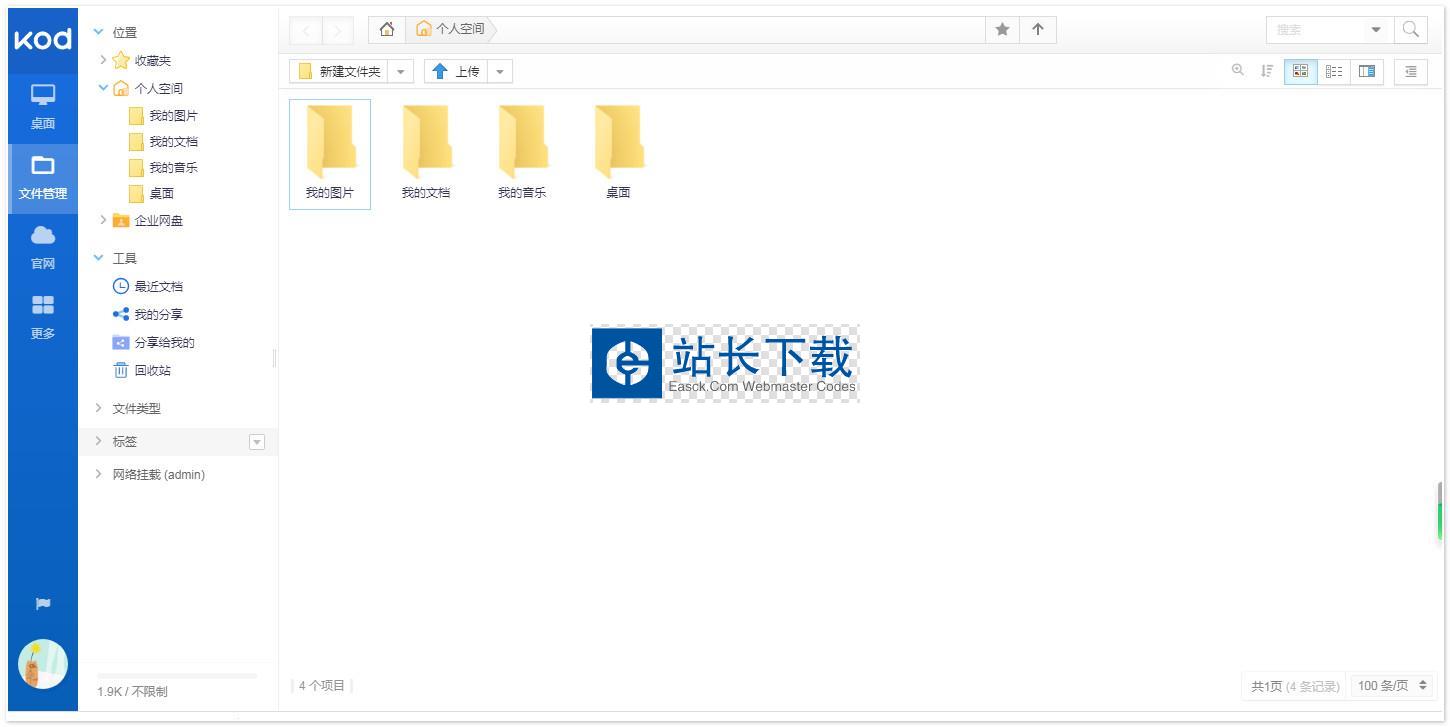Open dropdown arrow next to 上传
Viewport: 1450px width, 727px height.
pyautogui.click(x=500, y=71)
